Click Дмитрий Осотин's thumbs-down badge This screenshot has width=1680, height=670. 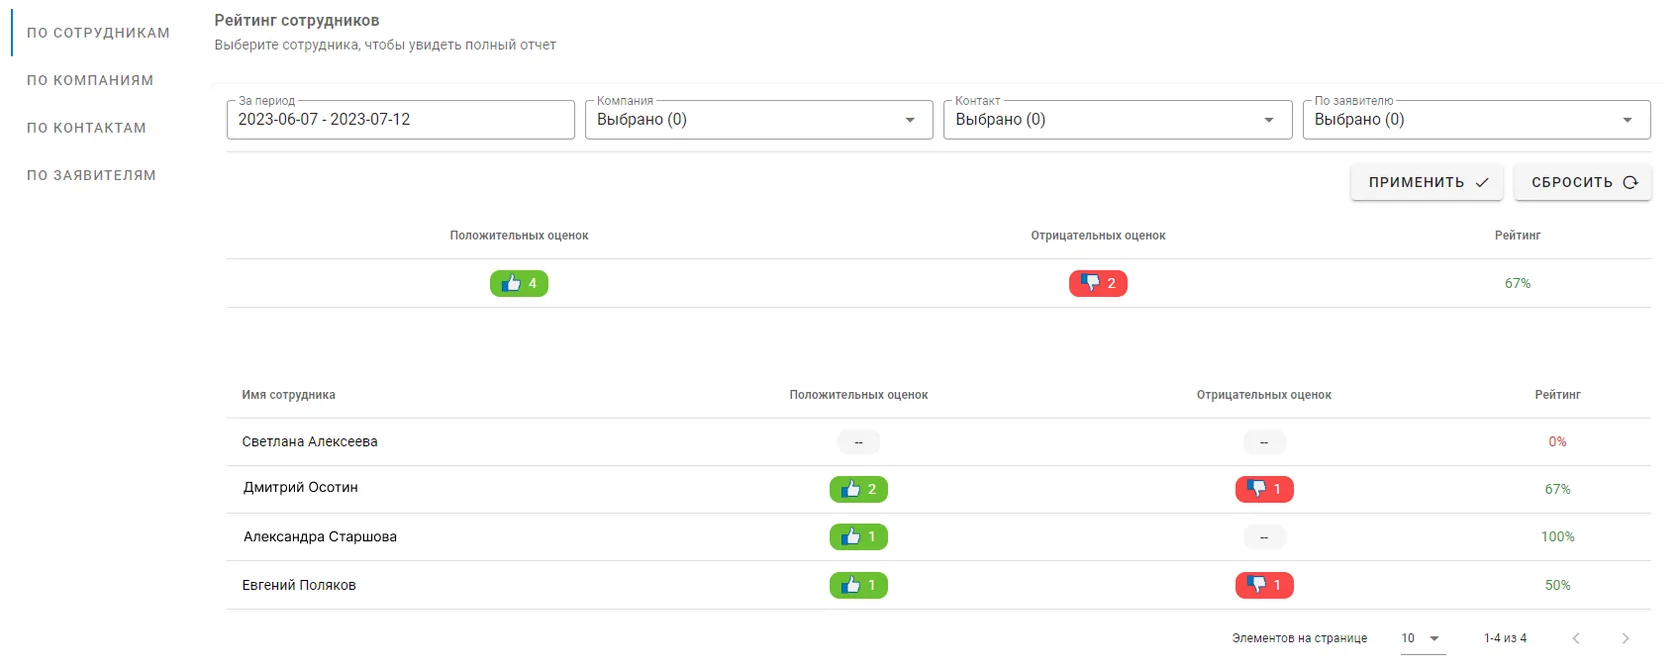pos(1264,489)
